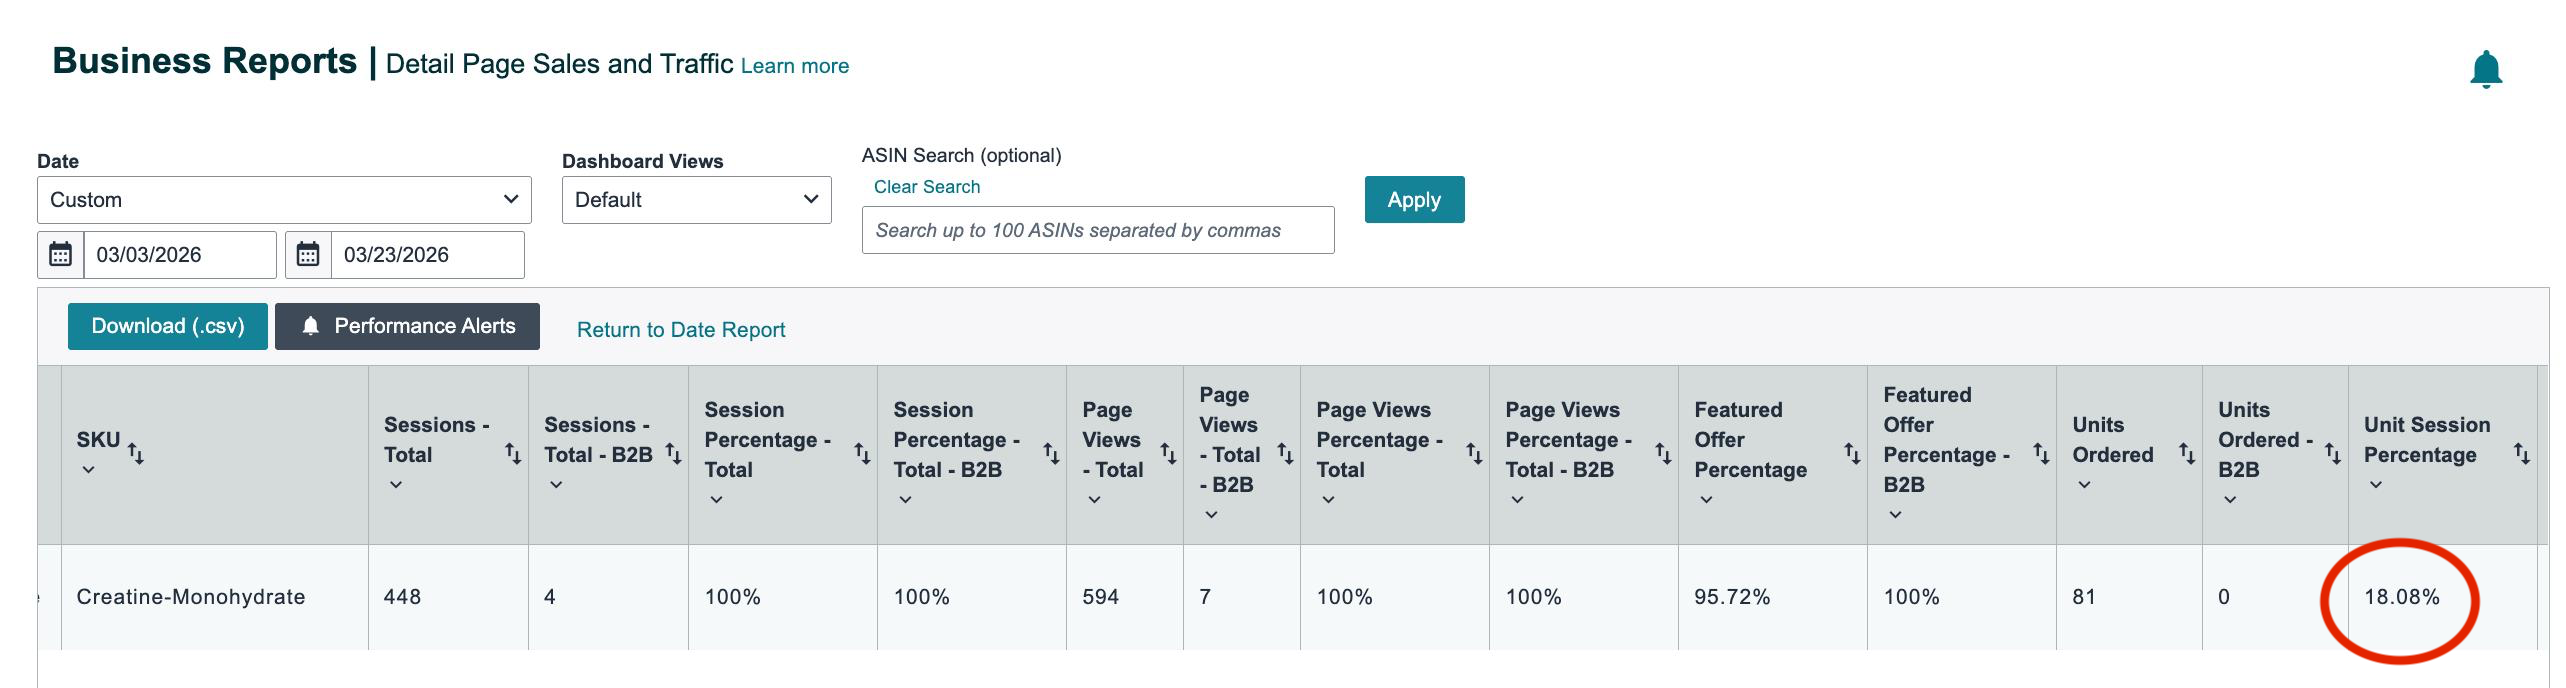Viewport: 2566px width, 688px height.
Task: Focus the ASIN search input field
Action: click(1098, 230)
